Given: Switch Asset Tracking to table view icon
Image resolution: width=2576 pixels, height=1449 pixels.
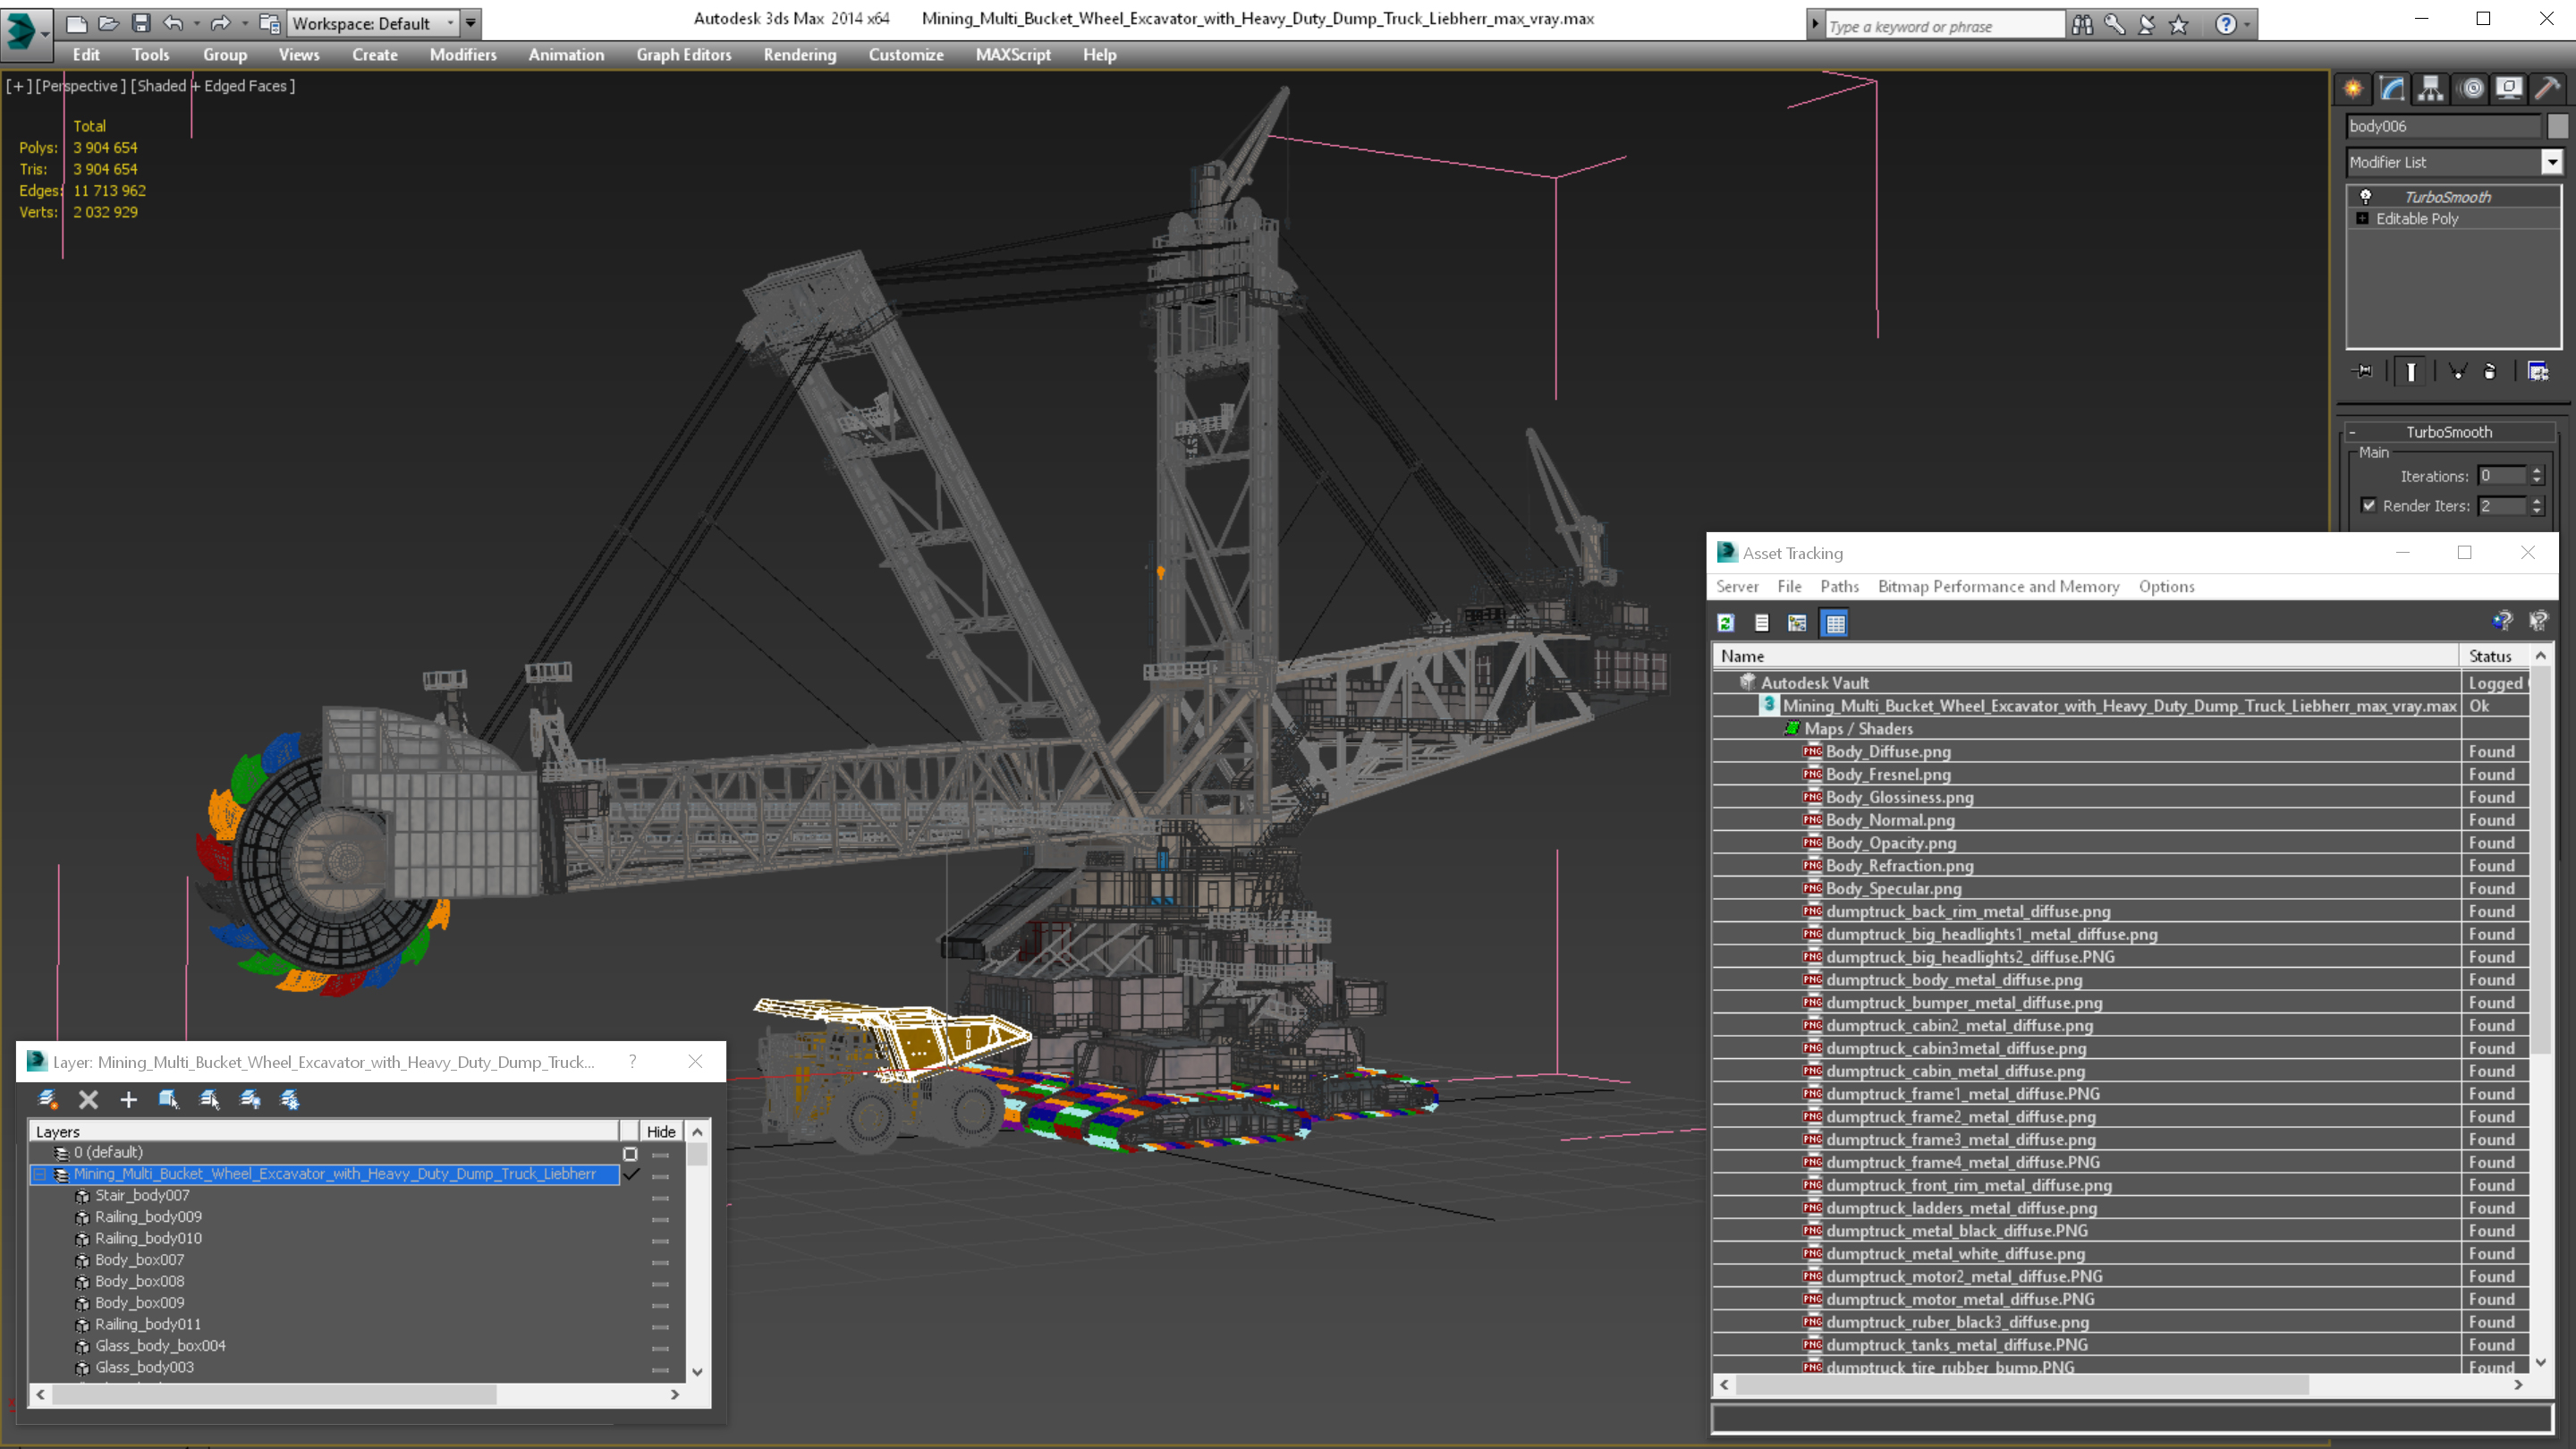Looking at the screenshot, I should pos(1835,623).
